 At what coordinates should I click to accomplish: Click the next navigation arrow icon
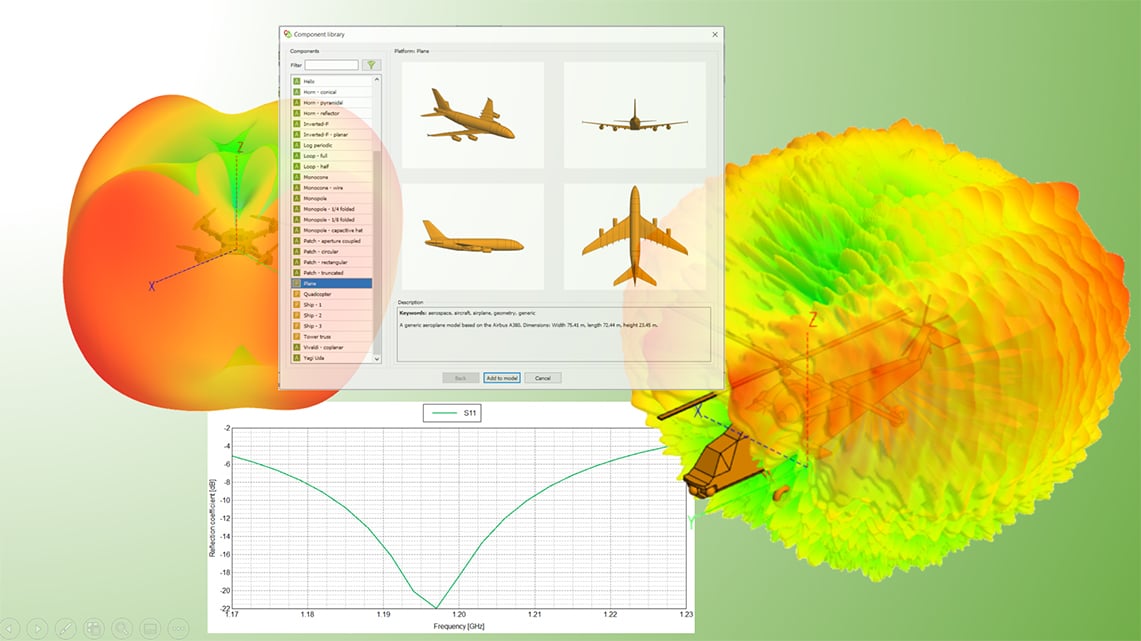(38, 627)
